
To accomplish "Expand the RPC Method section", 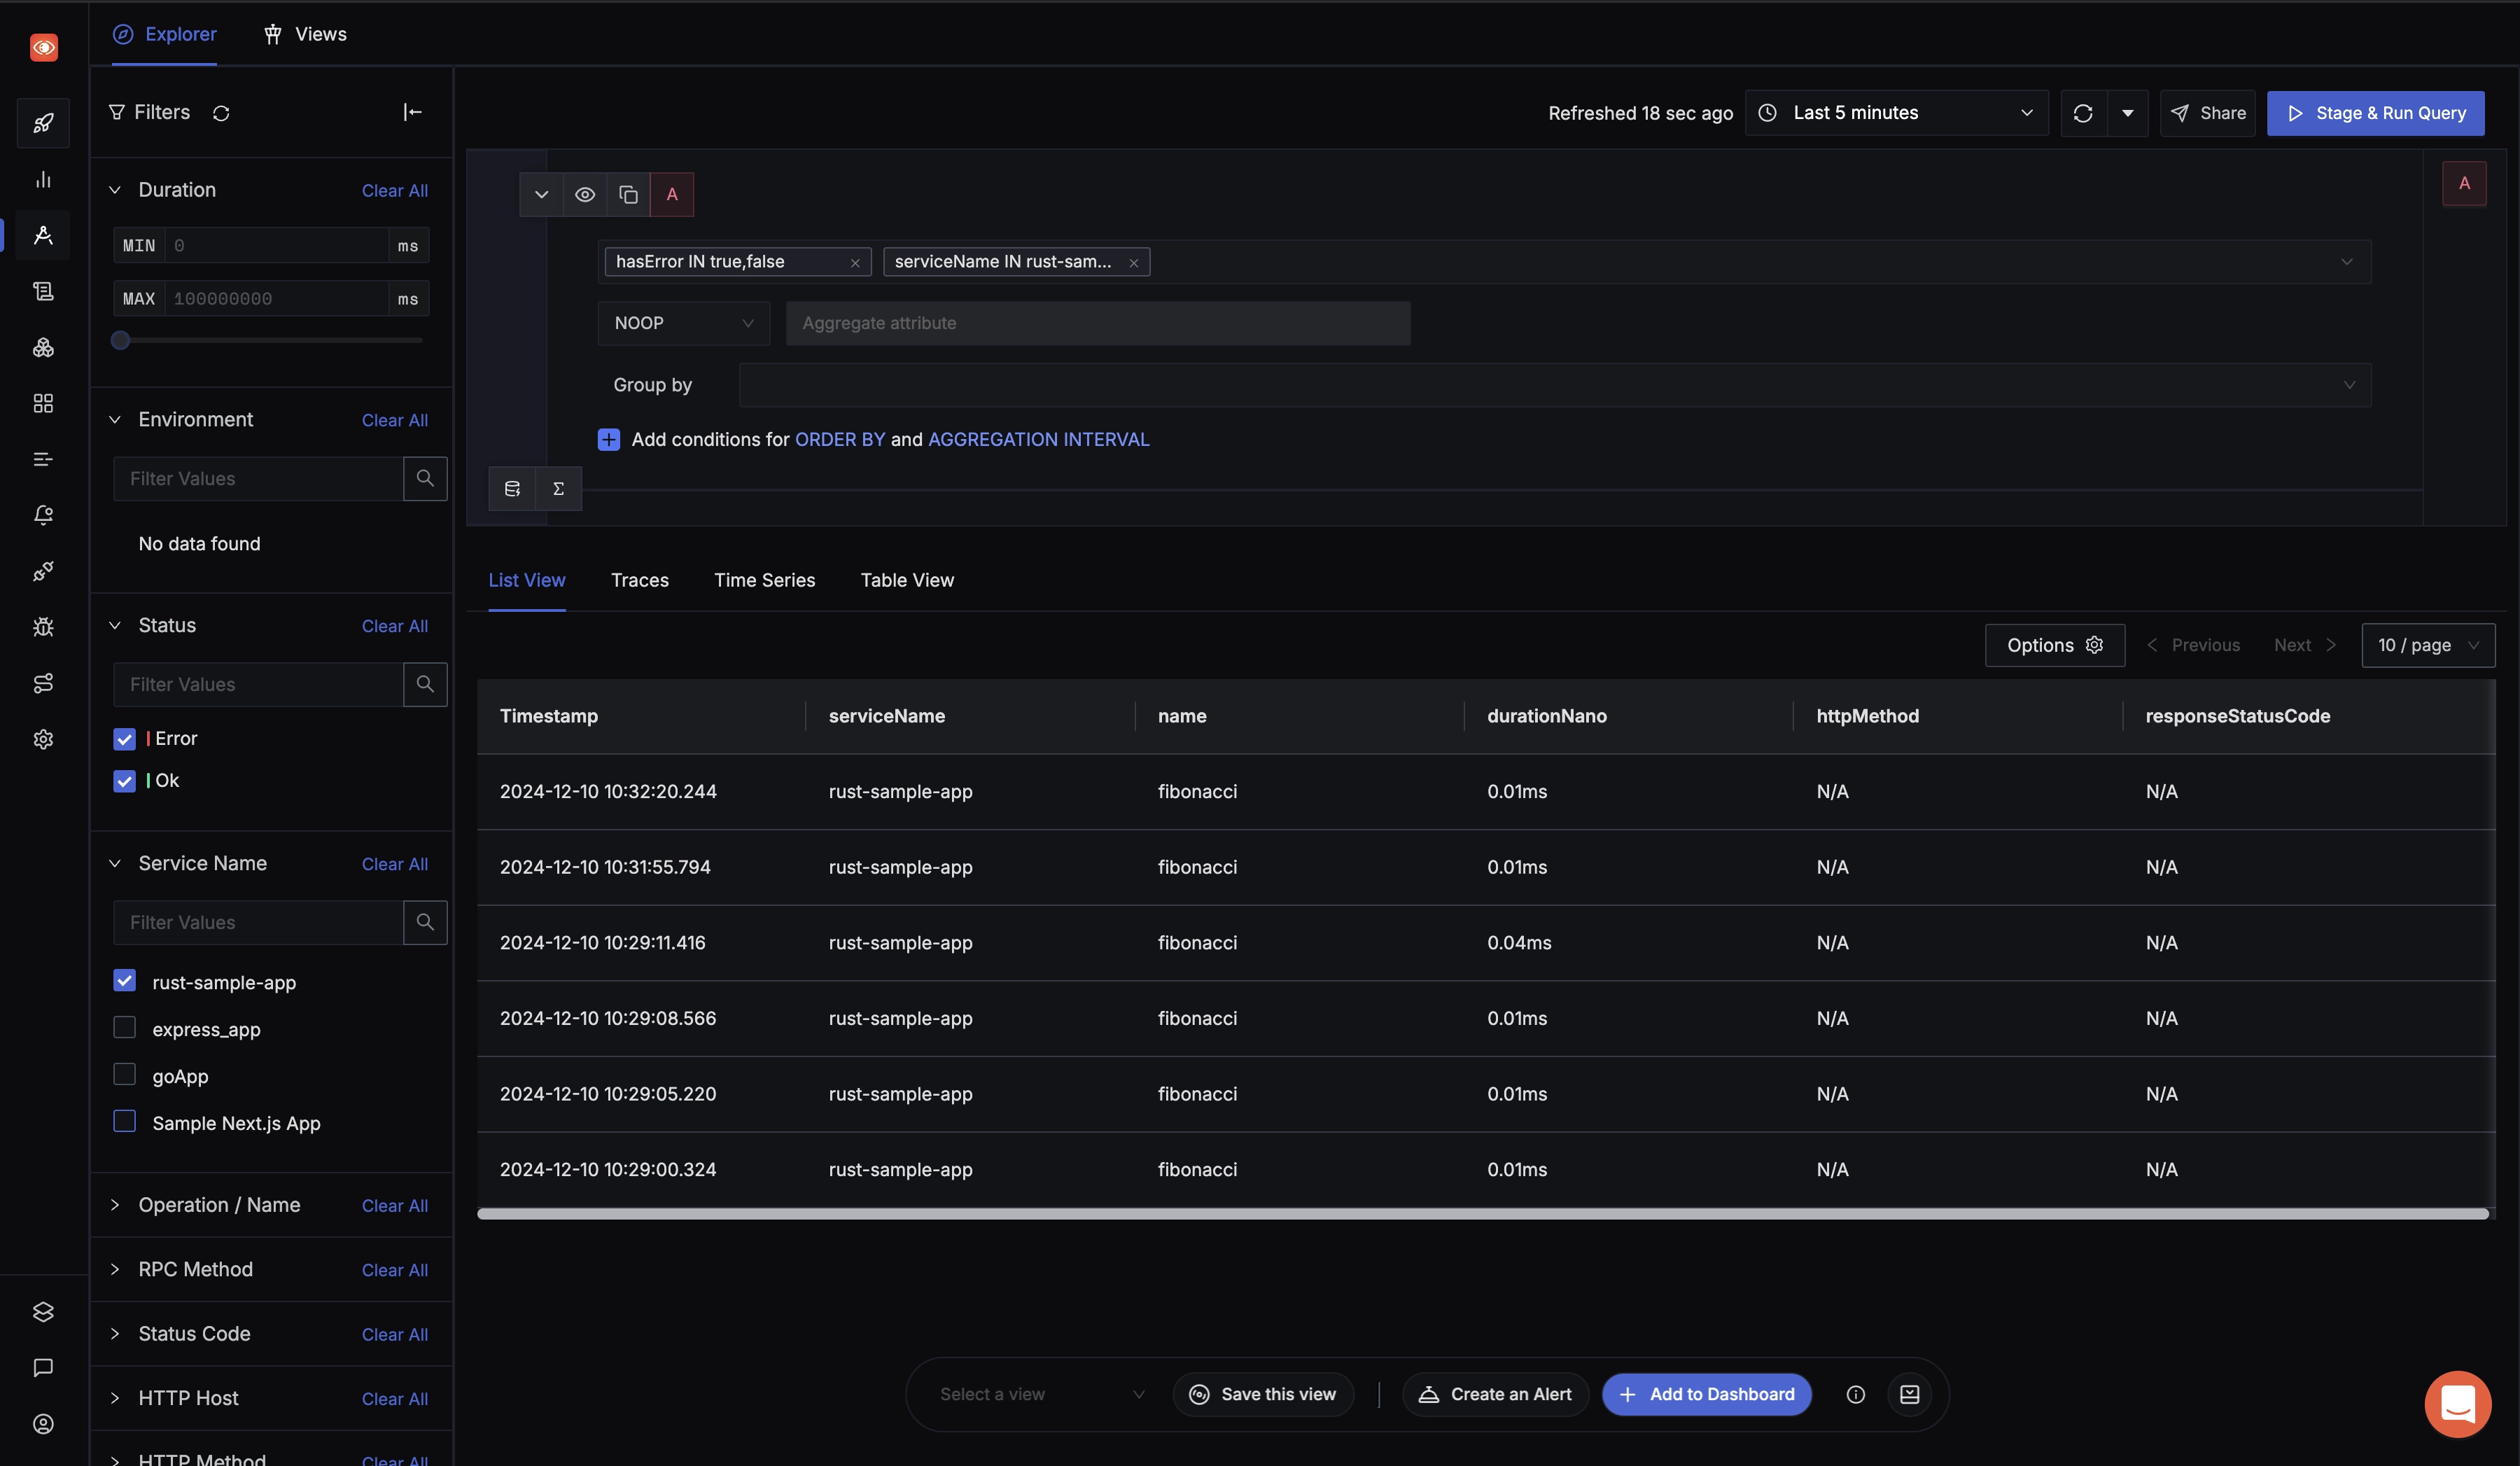I will [x=115, y=1269].
